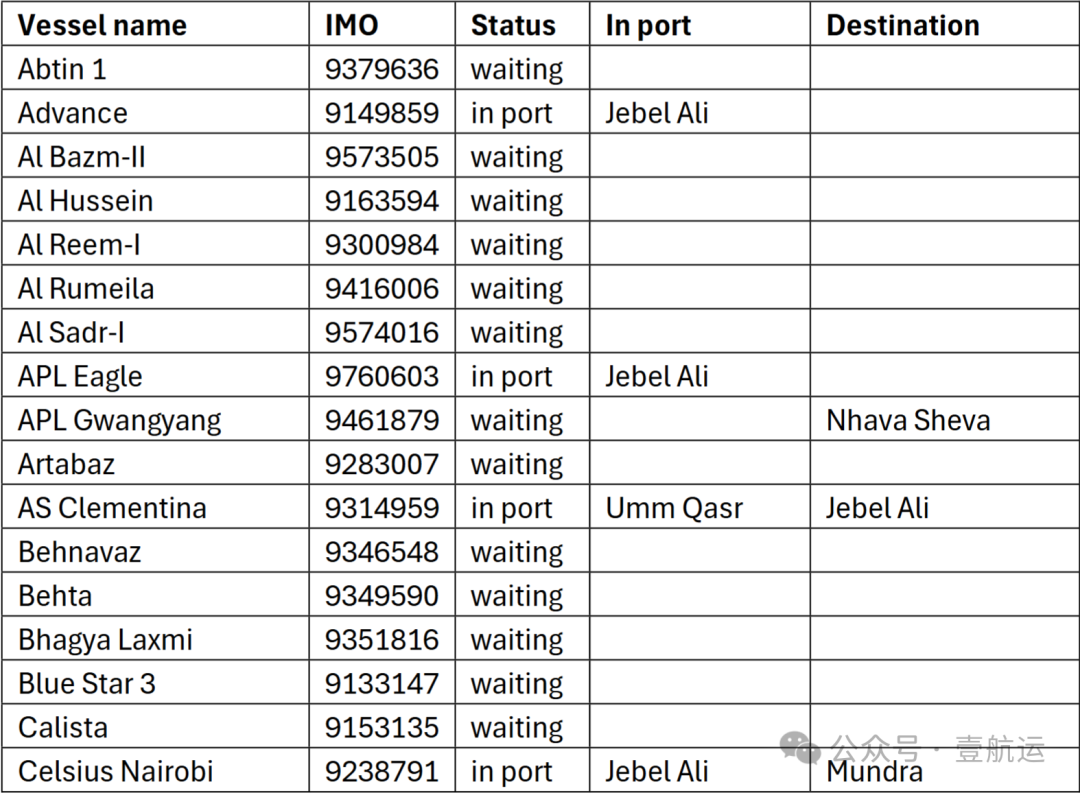This screenshot has height=793, width=1080.
Task: Click the Nhava Sheva destination cell
Action: click(x=908, y=420)
